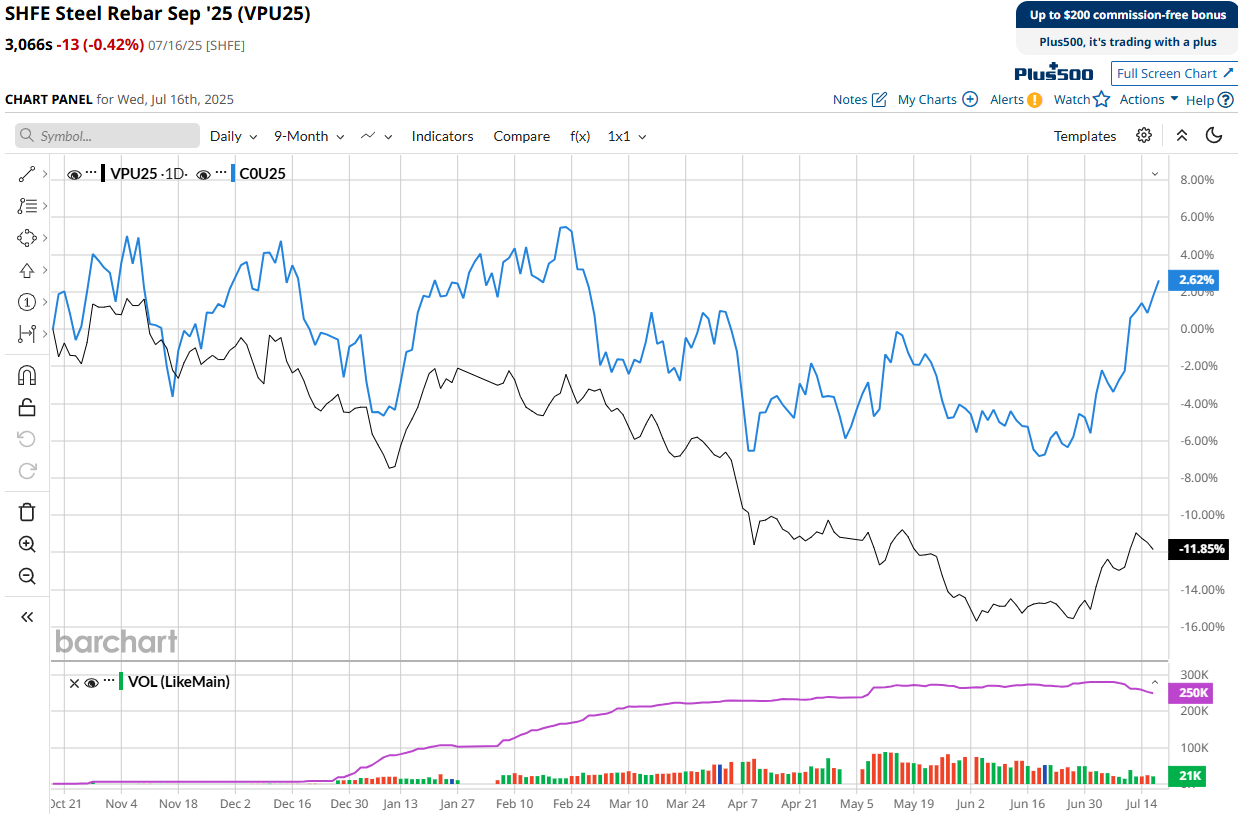The image size is (1238, 814).
Task: Hide the VOL indicator eye icon
Action: pyautogui.click(x=91, y=683)
